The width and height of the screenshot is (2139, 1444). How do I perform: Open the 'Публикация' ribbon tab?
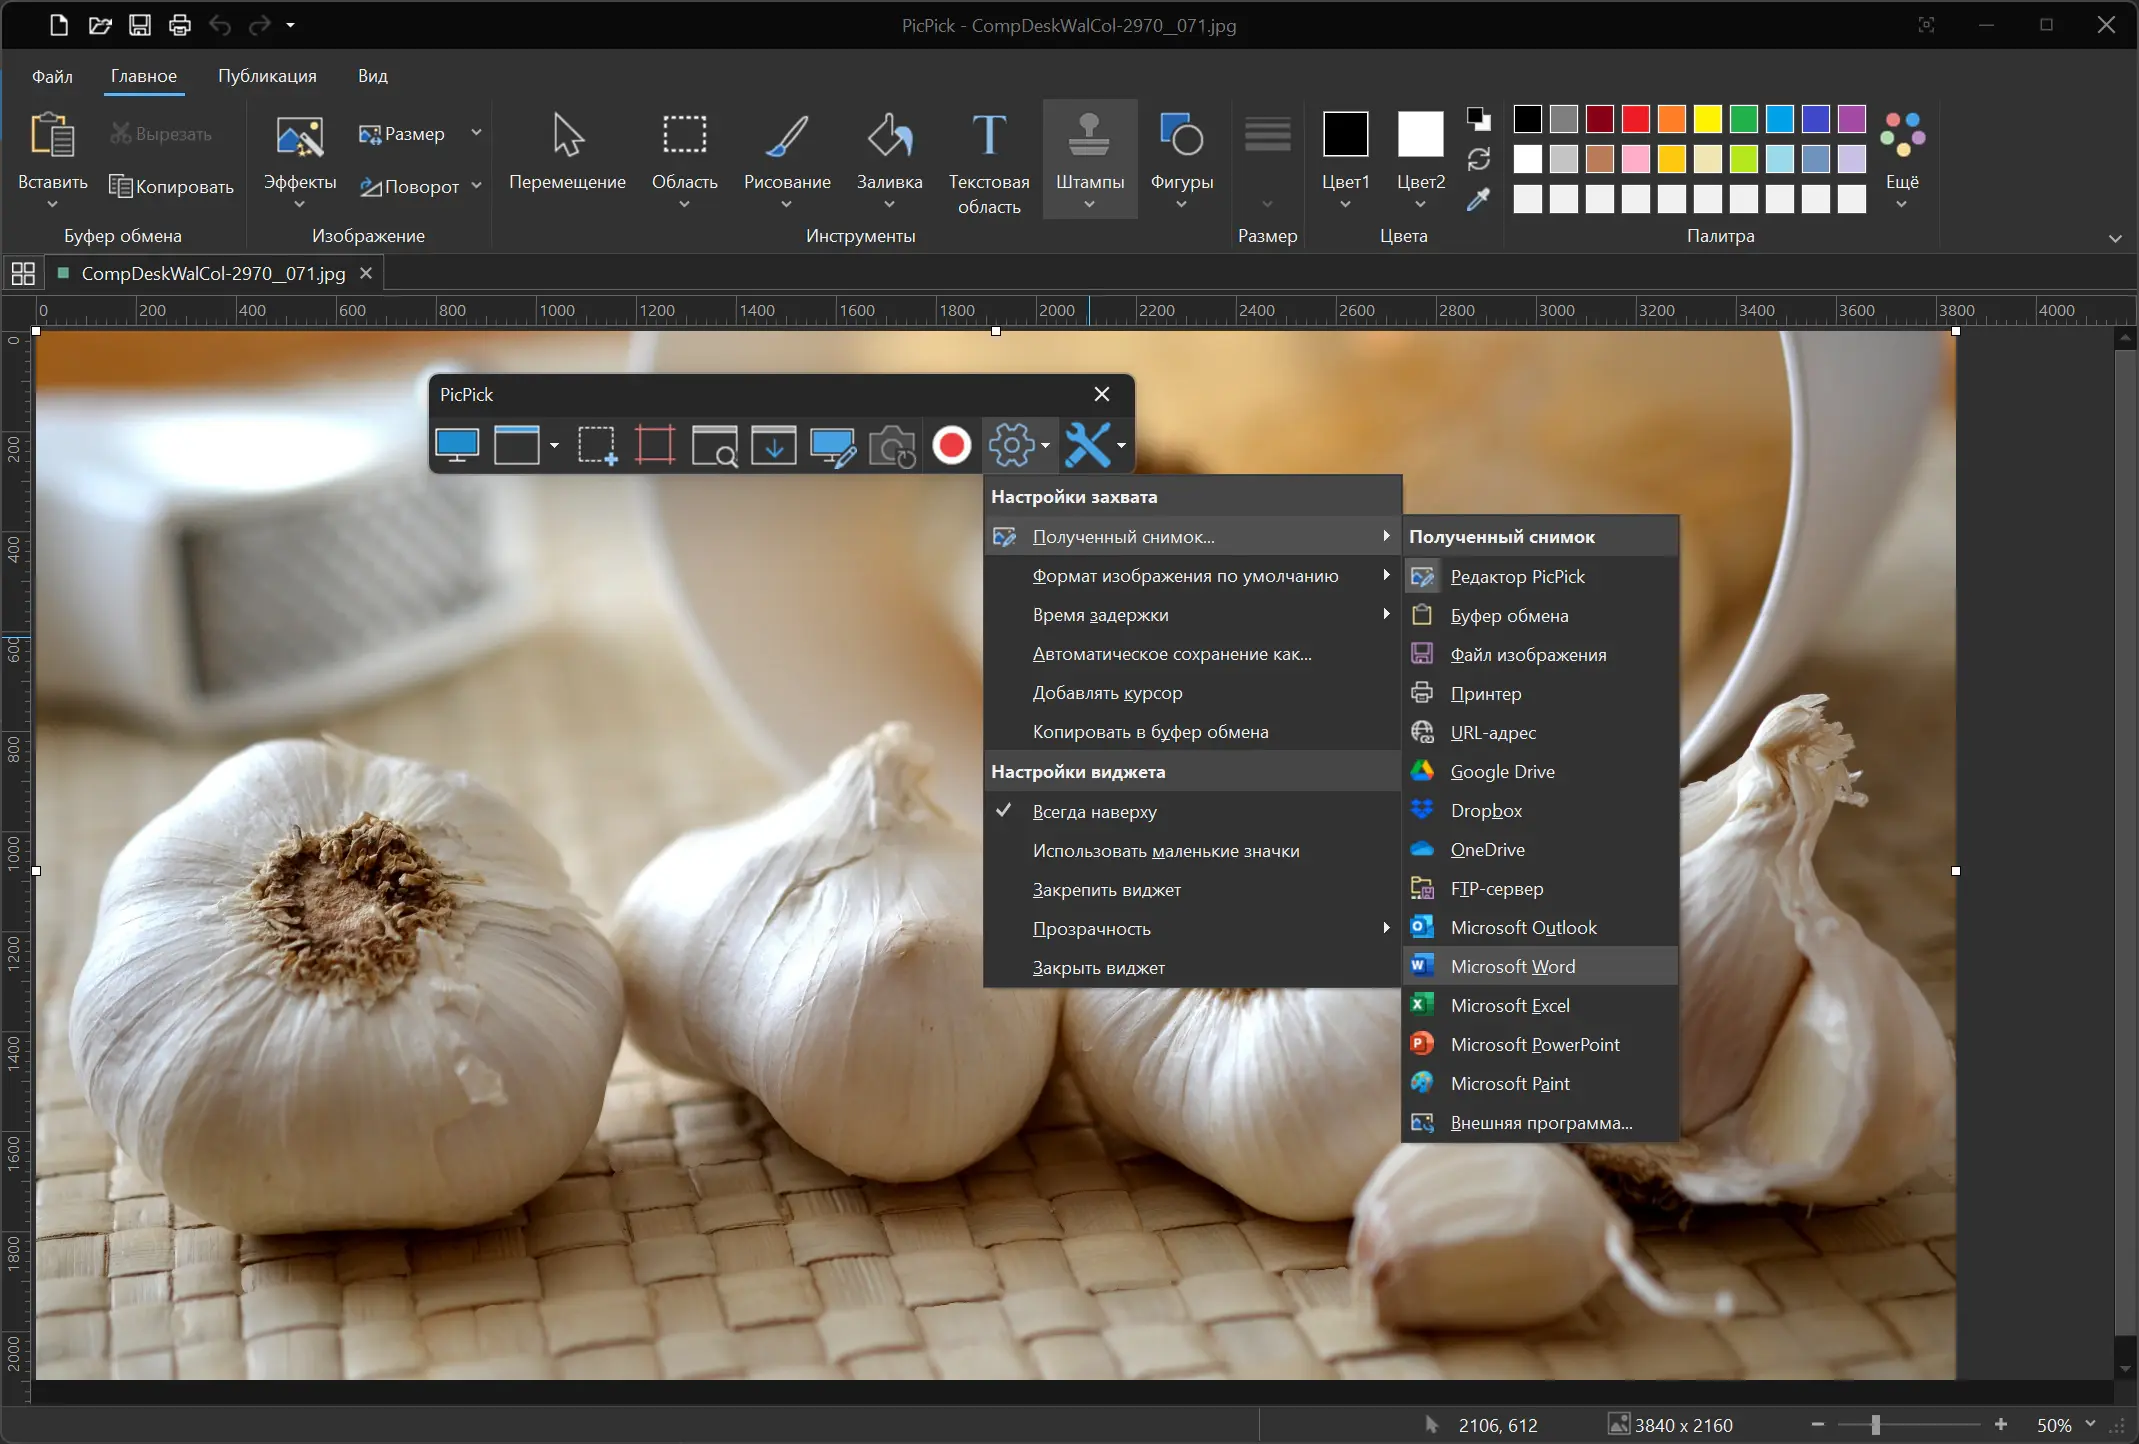(x=267, y=76)
